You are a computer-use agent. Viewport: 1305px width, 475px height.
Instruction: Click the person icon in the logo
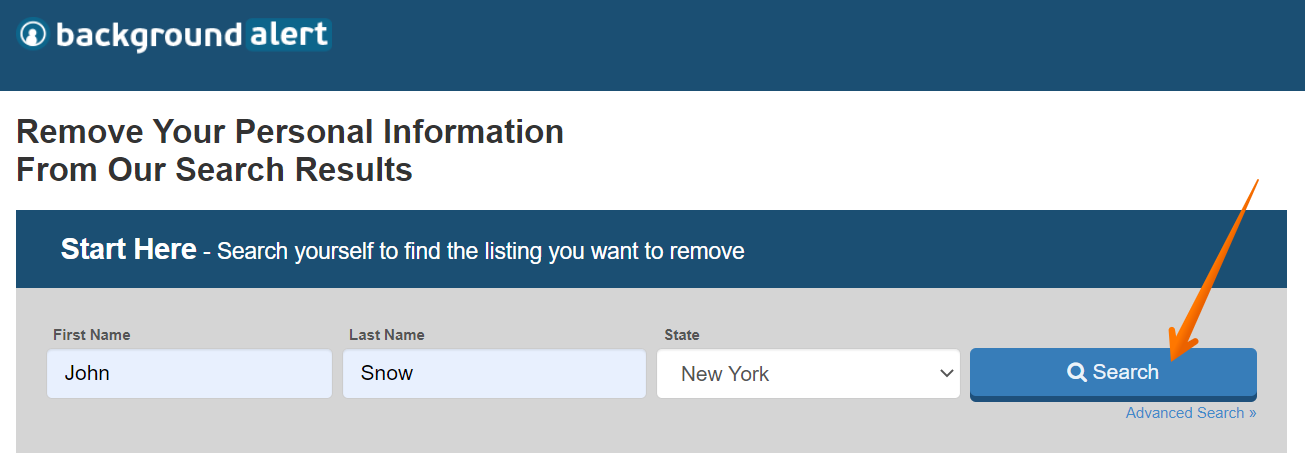(x=33, y=35)
